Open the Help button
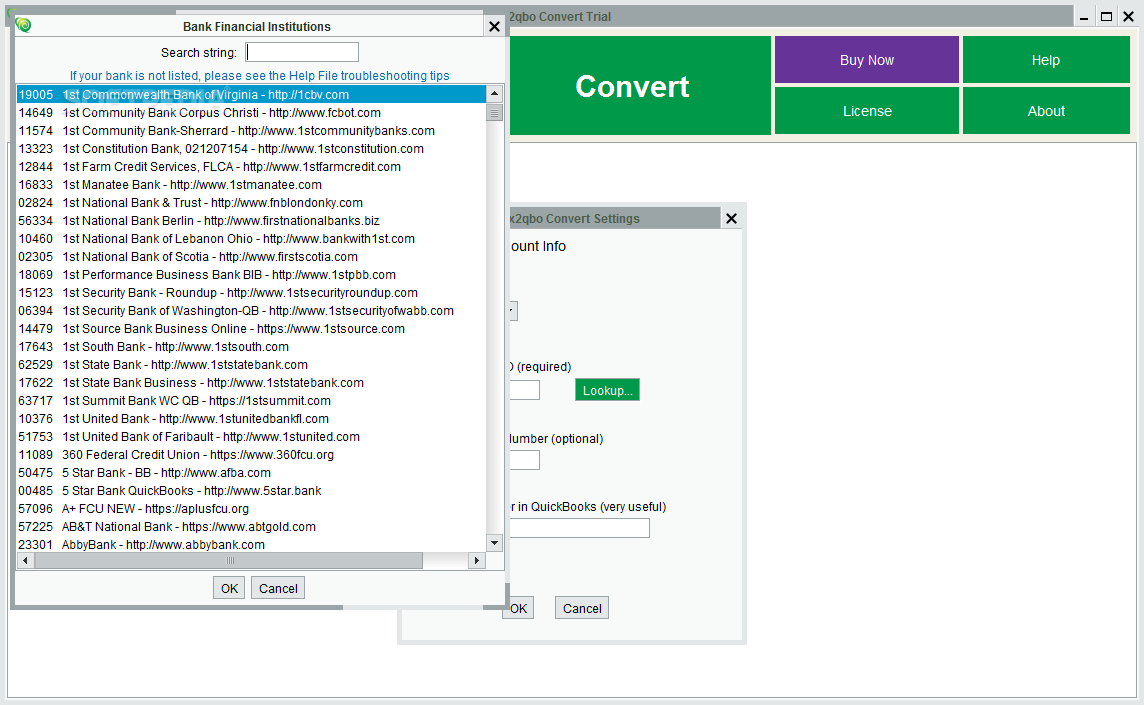Screen dimensions: 1144x705 1046,60
